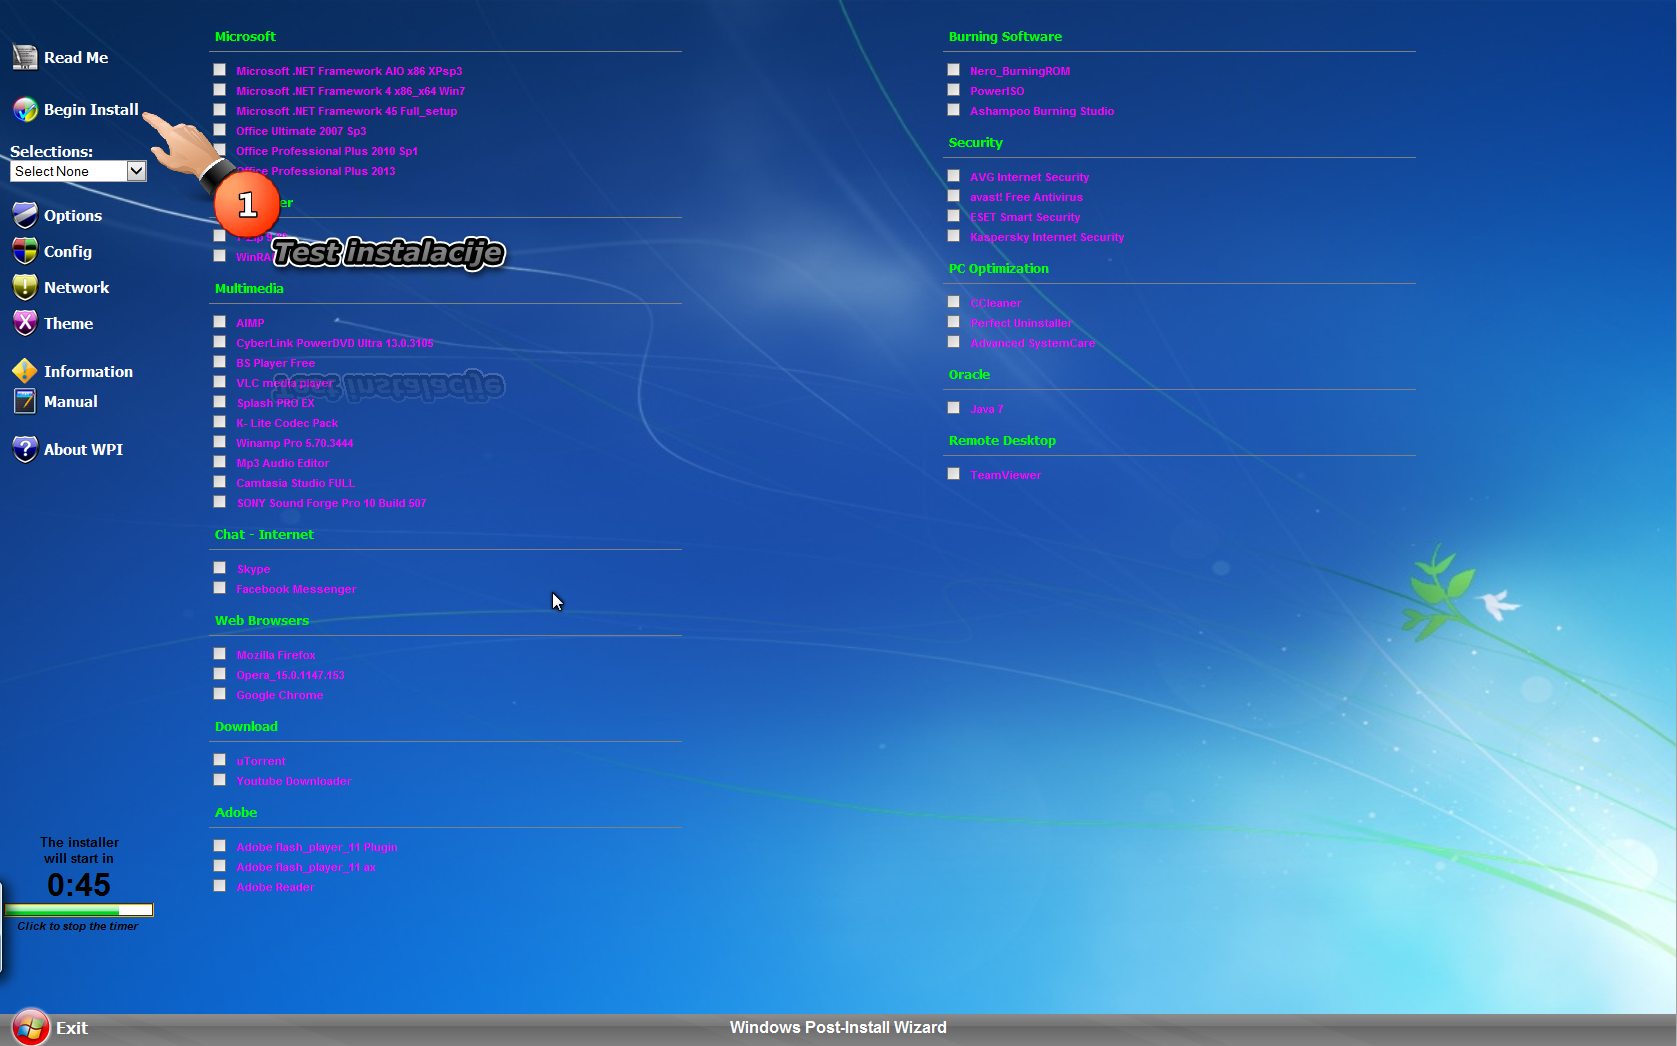Click the "Splash PRO EX" label

tap(275, 403)
